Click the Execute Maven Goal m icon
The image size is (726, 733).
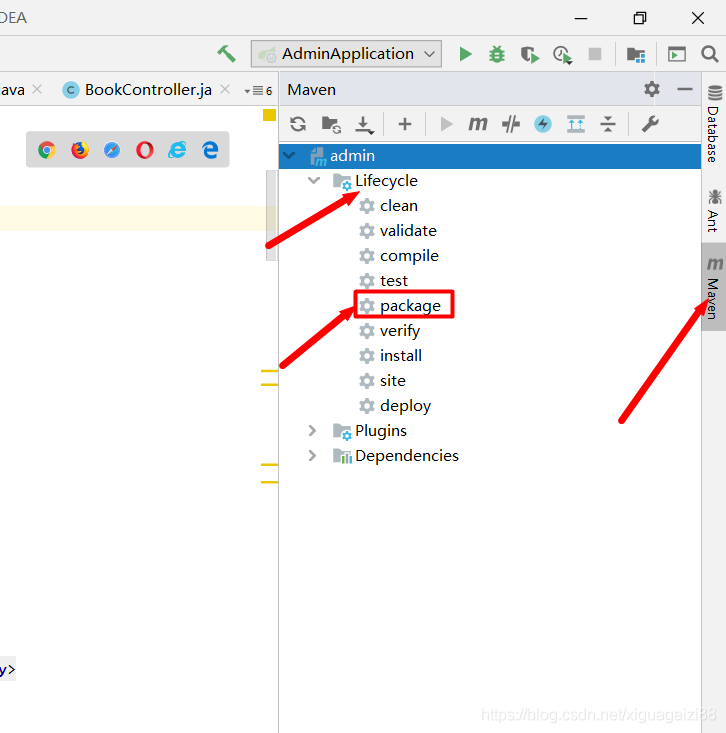pos(478,124)
